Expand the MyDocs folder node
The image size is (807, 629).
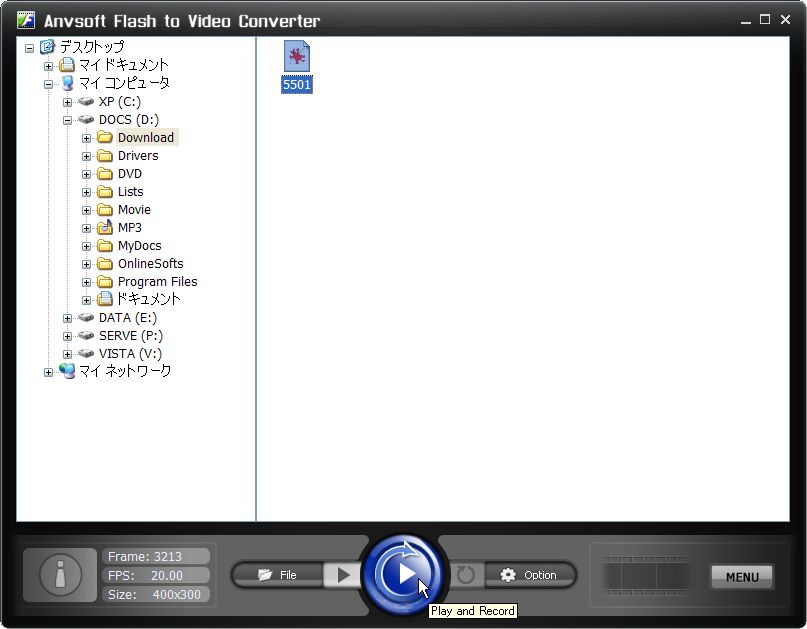pyautogui.click(x=86, y=246)
